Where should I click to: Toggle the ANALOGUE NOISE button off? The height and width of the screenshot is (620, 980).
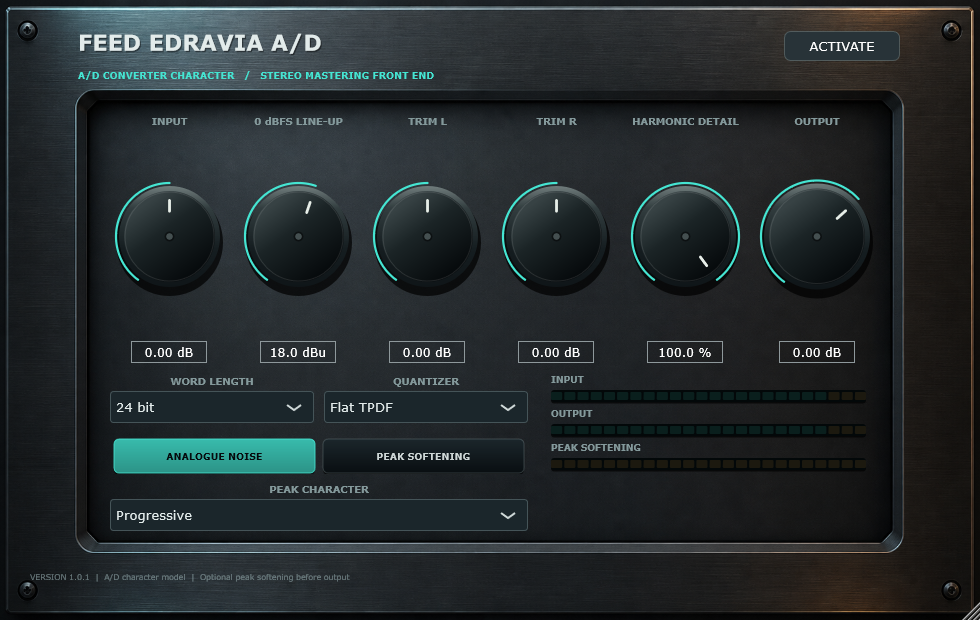tap(214, 456)
